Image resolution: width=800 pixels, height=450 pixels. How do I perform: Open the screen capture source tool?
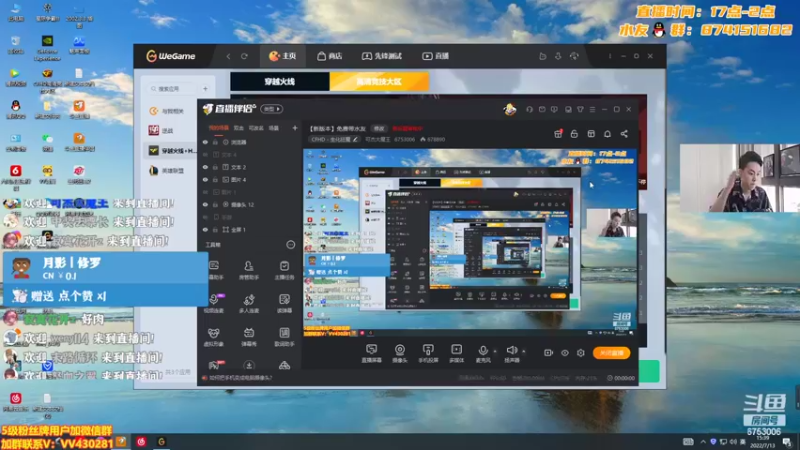click(x=371, y=353)
